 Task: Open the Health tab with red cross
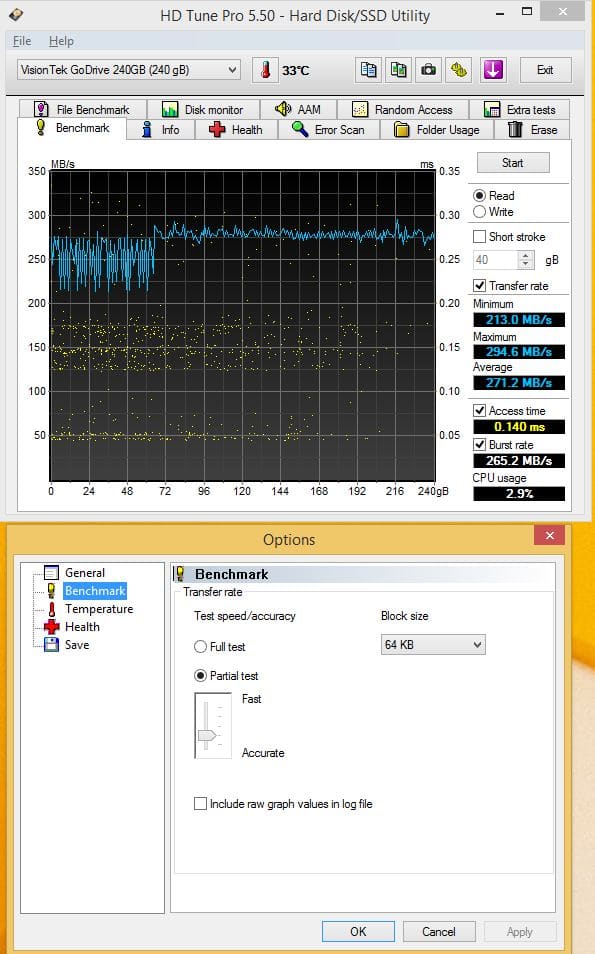[x=236, y=130]
